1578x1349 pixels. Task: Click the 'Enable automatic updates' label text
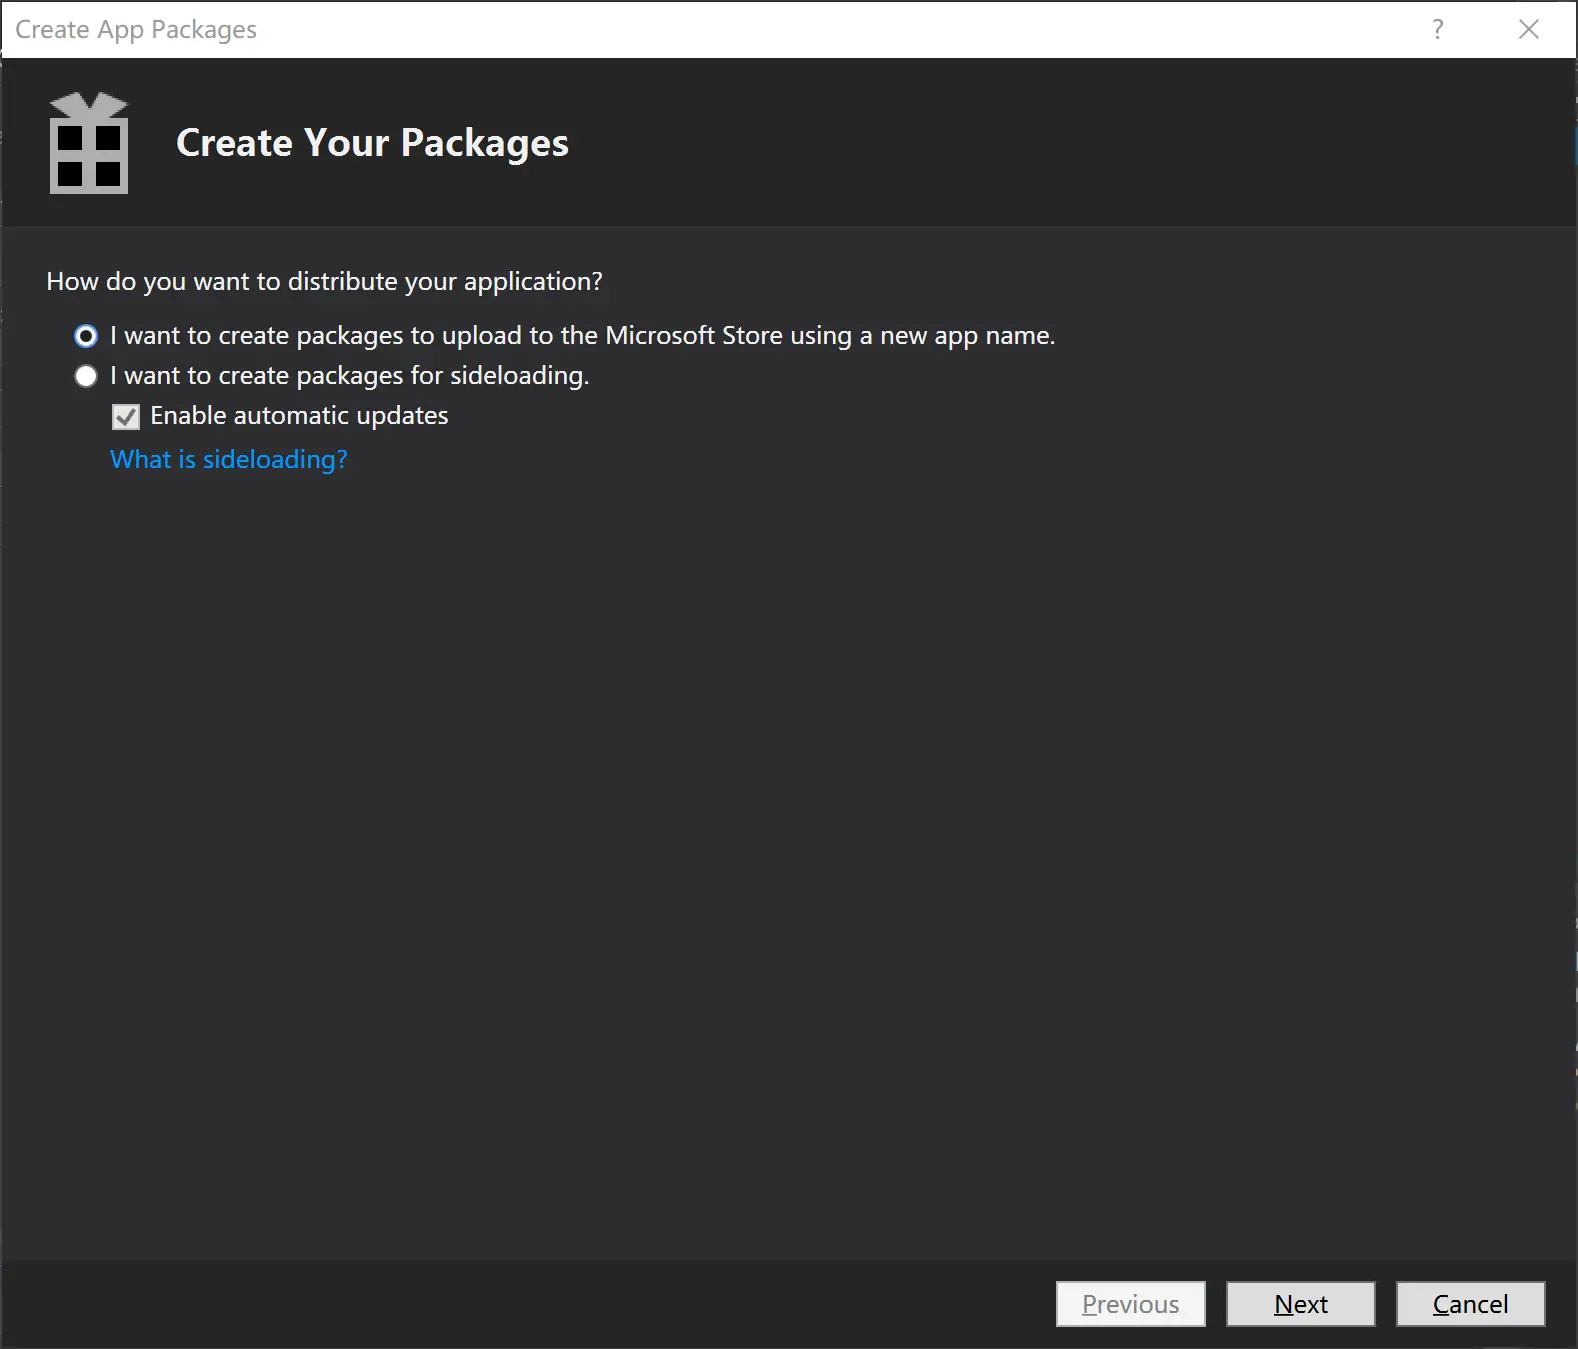pos(299,416)
